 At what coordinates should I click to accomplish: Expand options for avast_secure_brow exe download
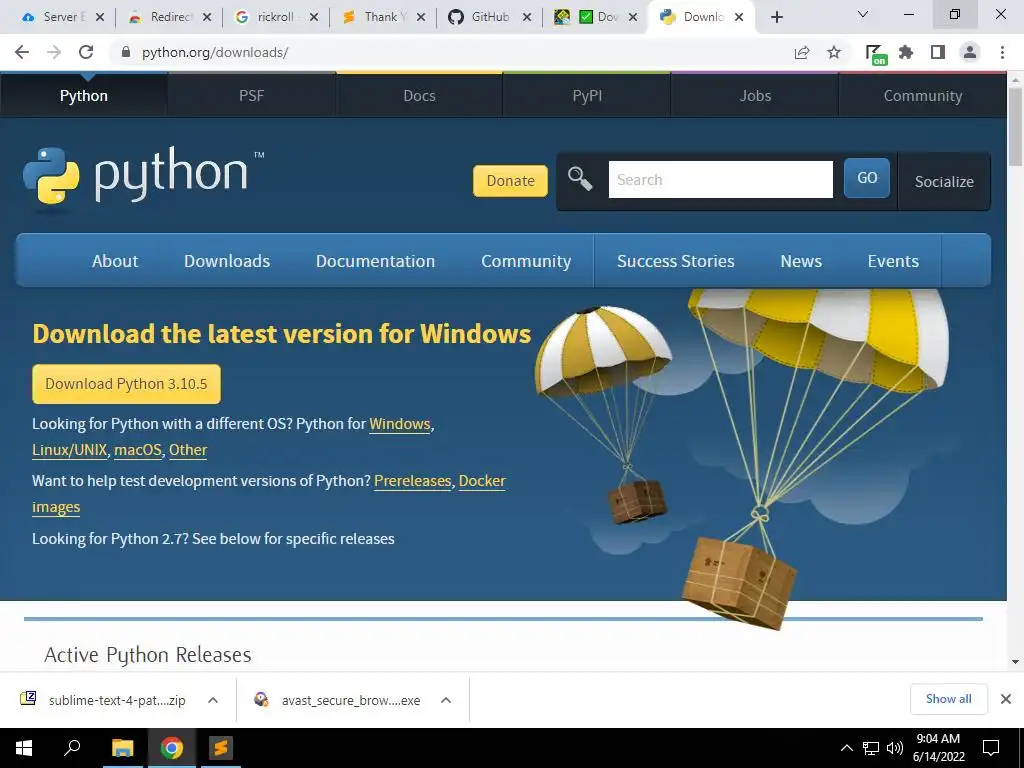(x=446, y=700)
